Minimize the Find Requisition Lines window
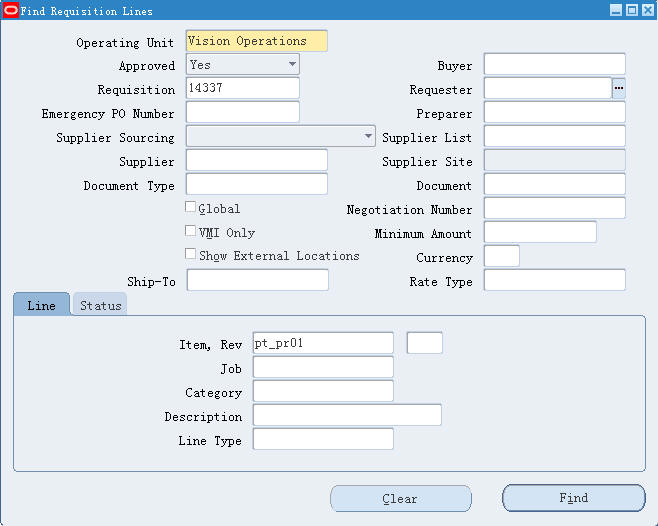658x526 pixels. tap(616, 10)
